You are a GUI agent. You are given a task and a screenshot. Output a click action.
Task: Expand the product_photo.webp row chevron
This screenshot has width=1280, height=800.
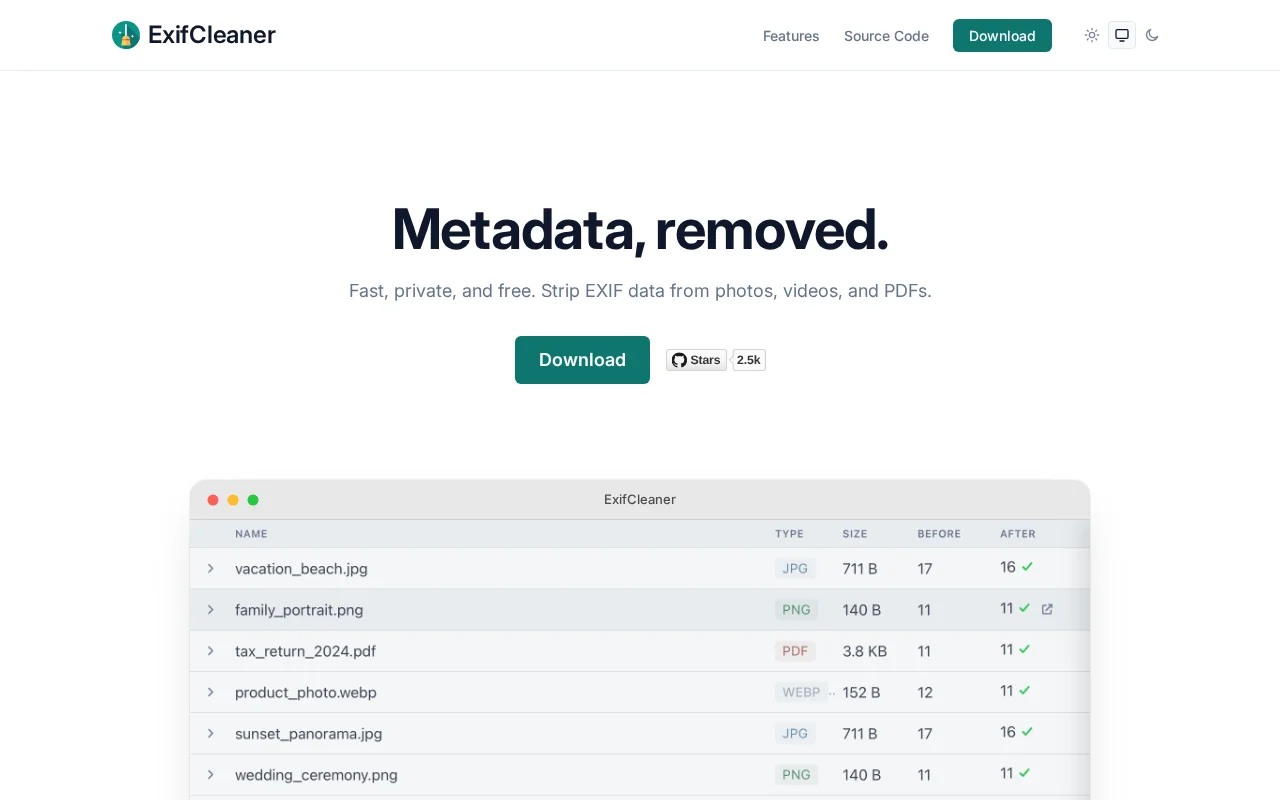pyautogui.click(x=210, y=692)
